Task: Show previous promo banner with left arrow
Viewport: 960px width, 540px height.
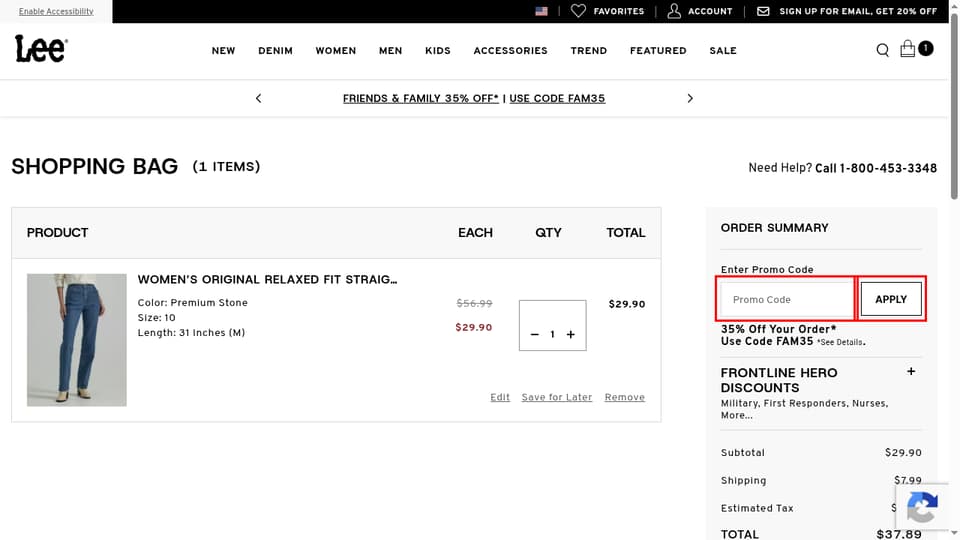Action: click(258, 98)
